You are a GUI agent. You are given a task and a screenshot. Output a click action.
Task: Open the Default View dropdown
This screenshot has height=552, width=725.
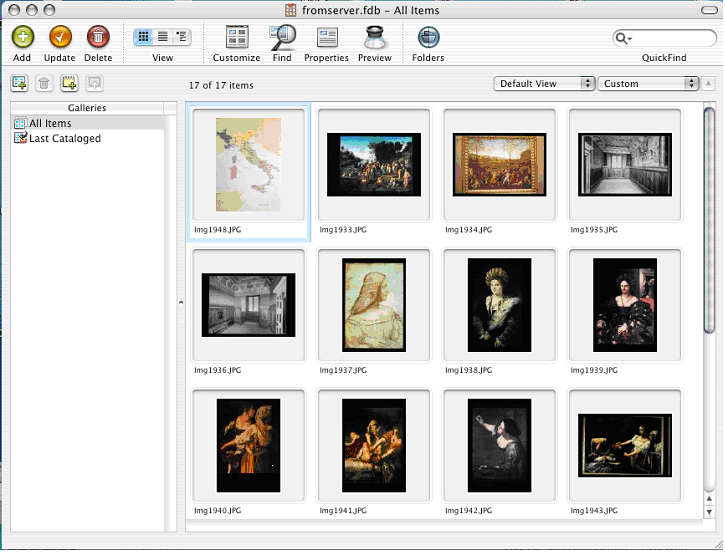pos(544,84)
